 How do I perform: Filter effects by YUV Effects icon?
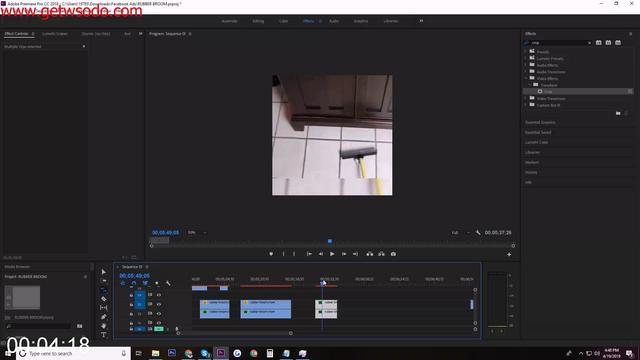618,42
